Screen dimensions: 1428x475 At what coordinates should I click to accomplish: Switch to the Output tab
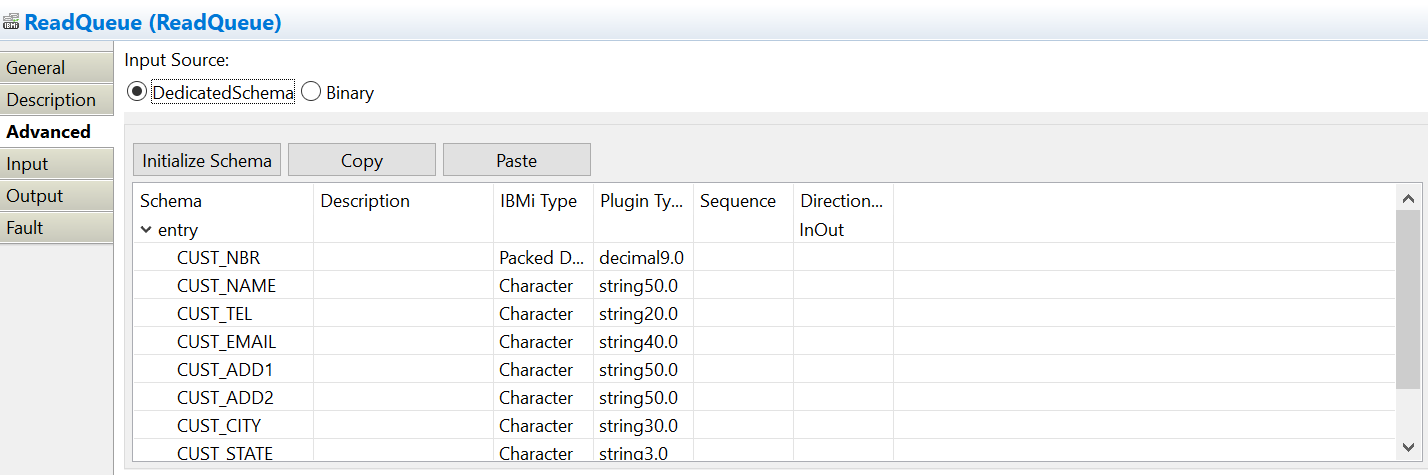35,196
